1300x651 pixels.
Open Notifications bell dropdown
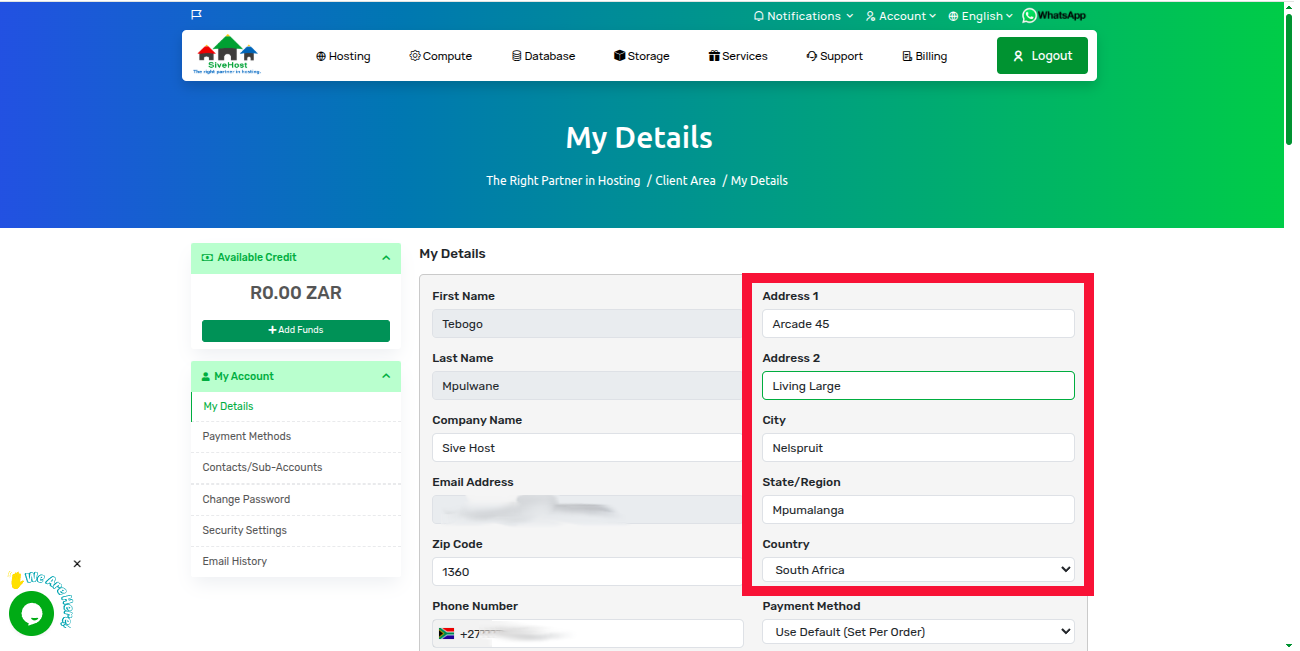[x=803, y=16]
